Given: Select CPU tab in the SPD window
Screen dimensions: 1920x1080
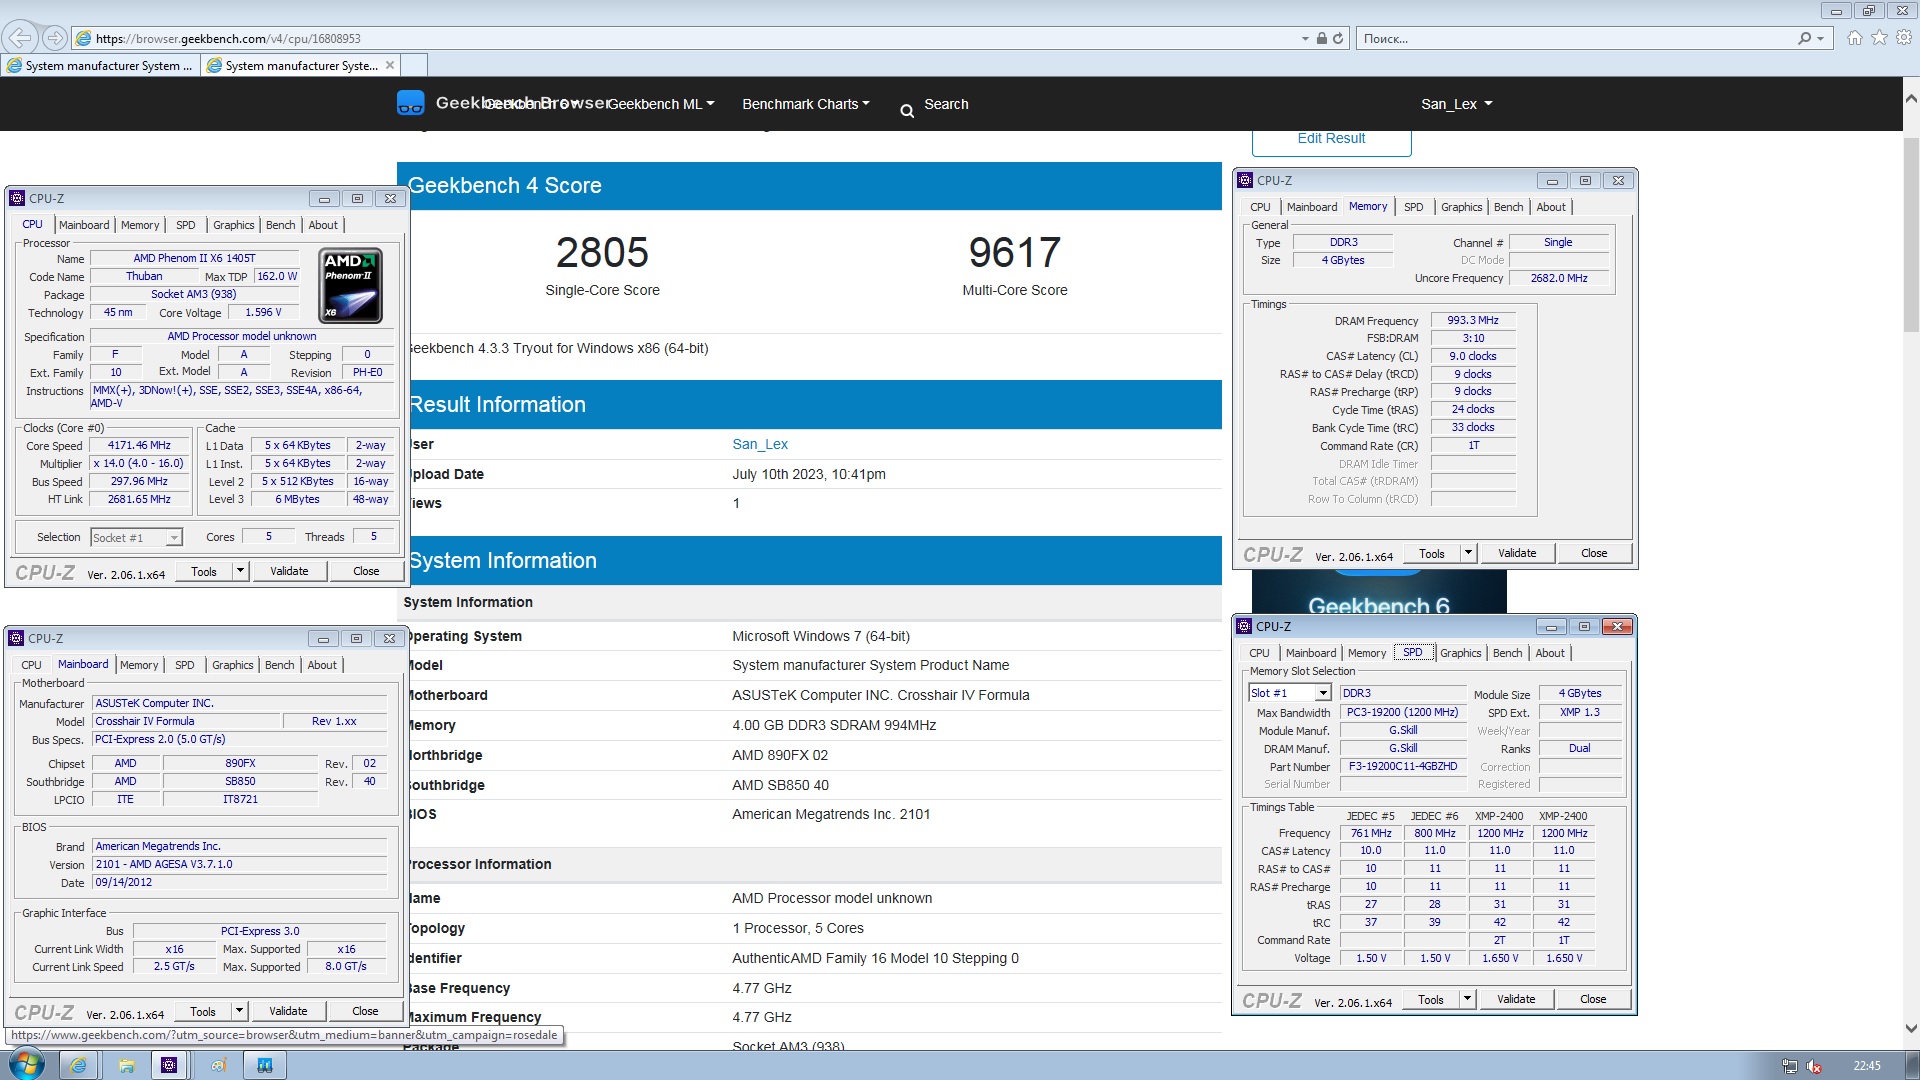Looking at the screenshot, I should click(1259, 653).
